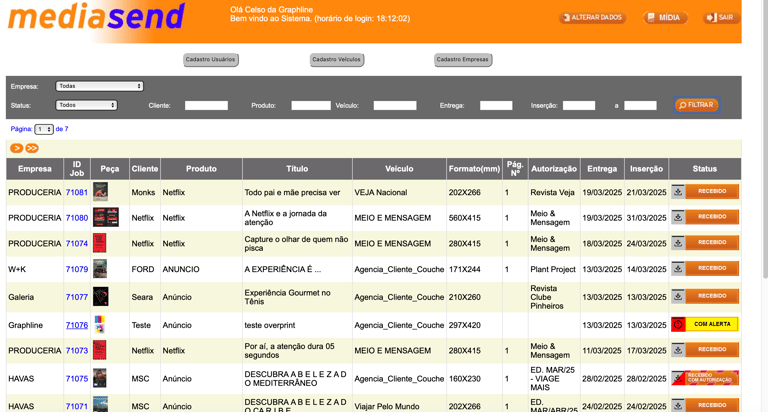The image size is (768, 412).
Task: Click the Status column header
Action: coord(705,169)
